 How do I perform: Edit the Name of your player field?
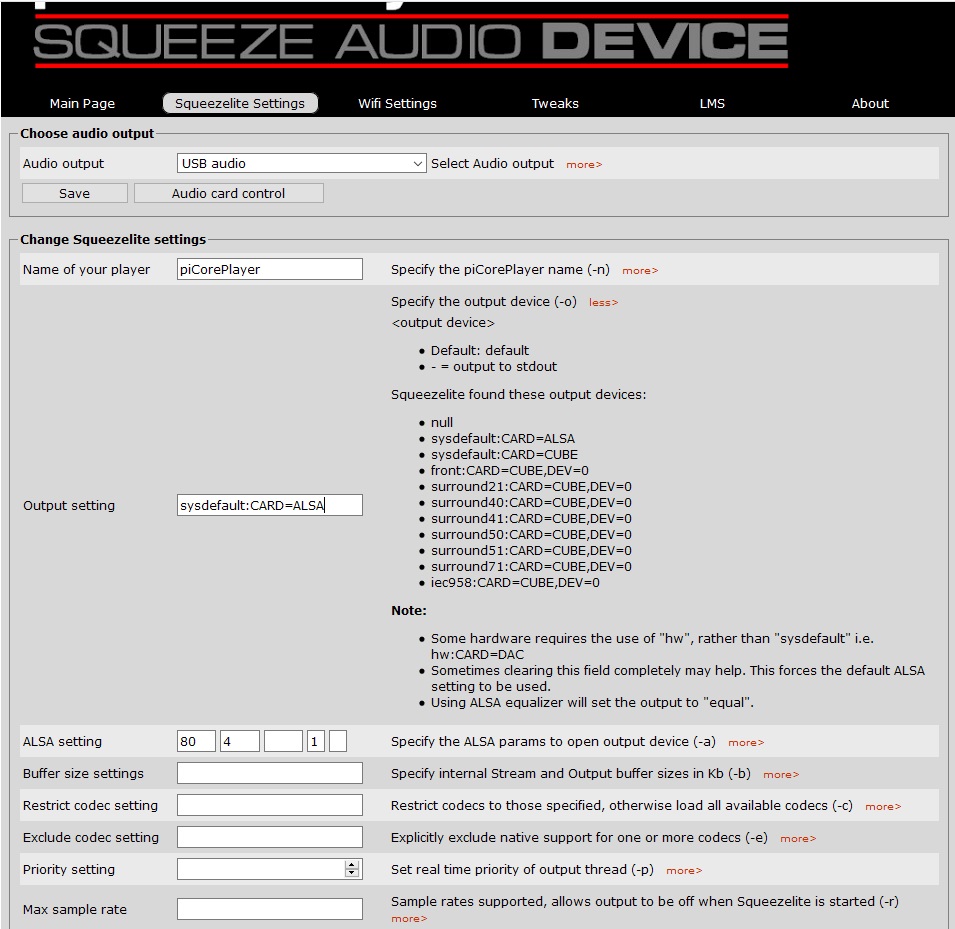coord(270,269)
